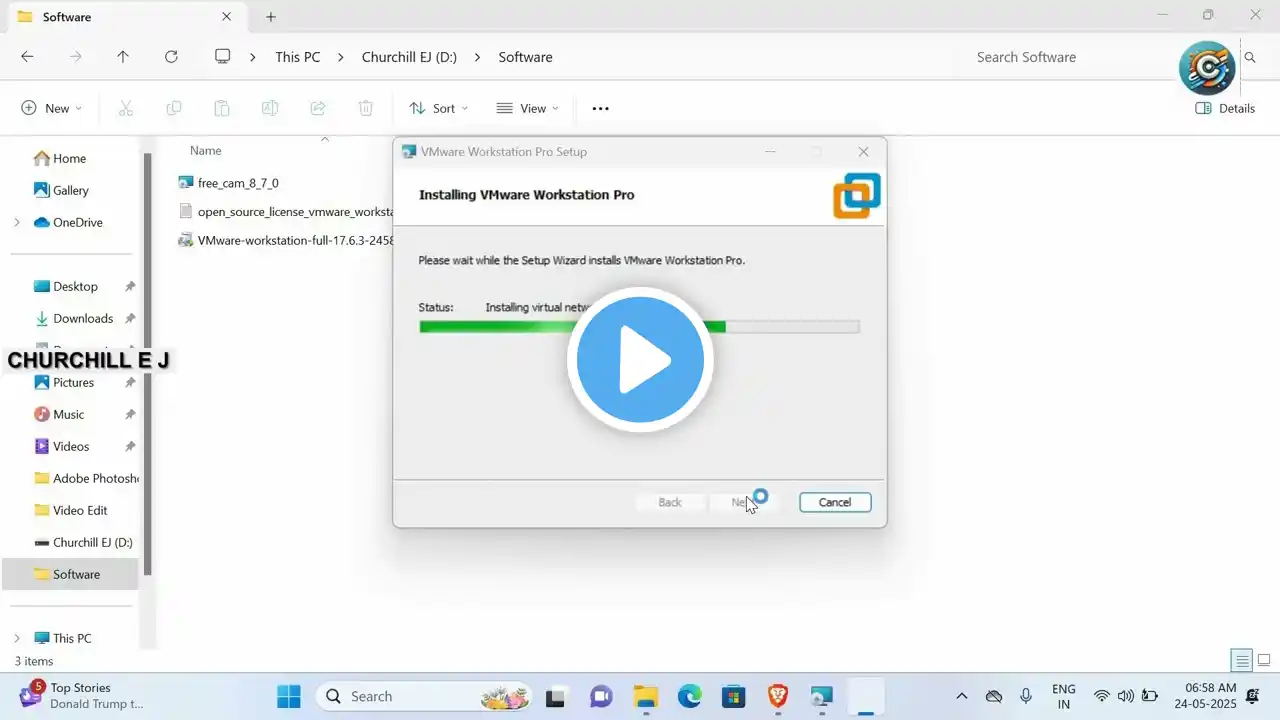1280x720 pixels.
Task: Click the PC monitor icon in address bar
Action: click(223, 57)
